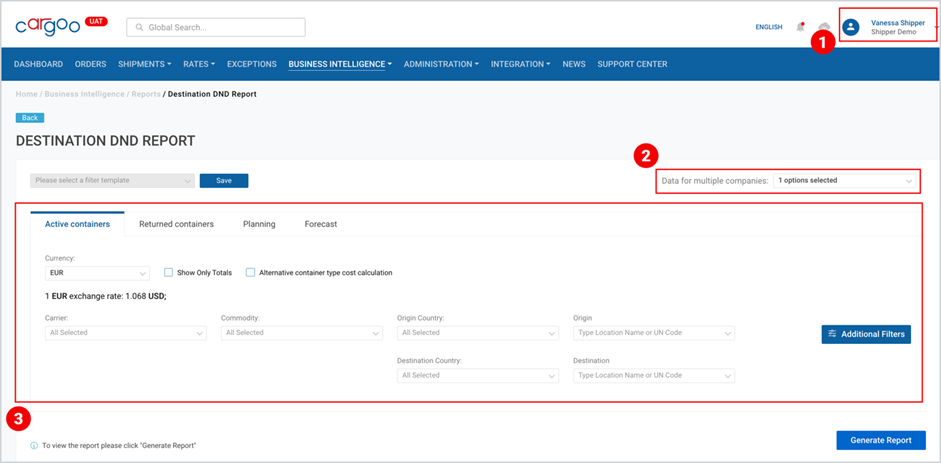
Task: Expand Data for multiple companies dropdown
Action: point(845,181)
